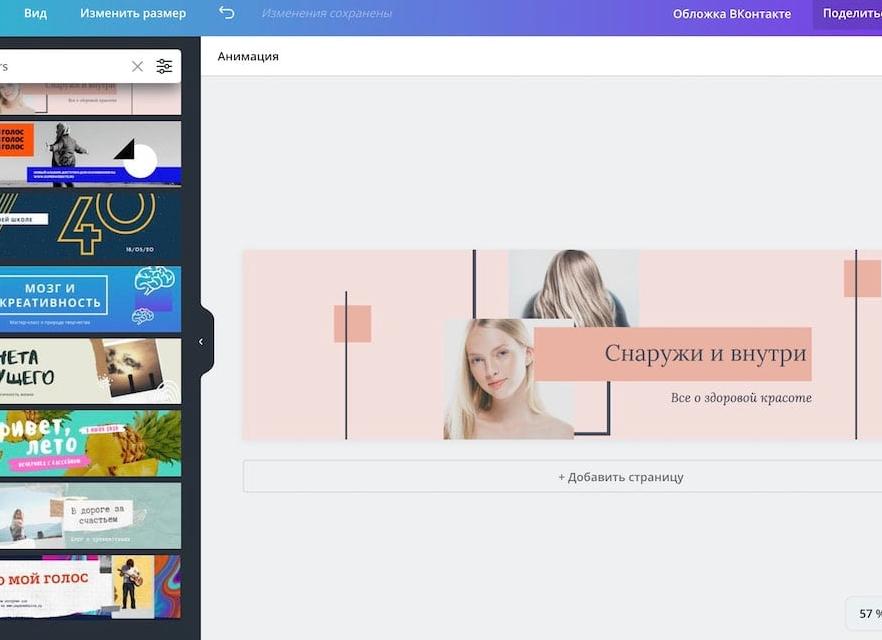Focus the template search field

tap(60, 66)
